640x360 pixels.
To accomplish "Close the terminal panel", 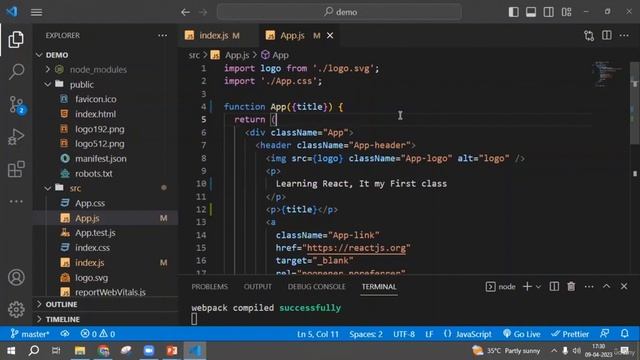I will click(624, 286).
